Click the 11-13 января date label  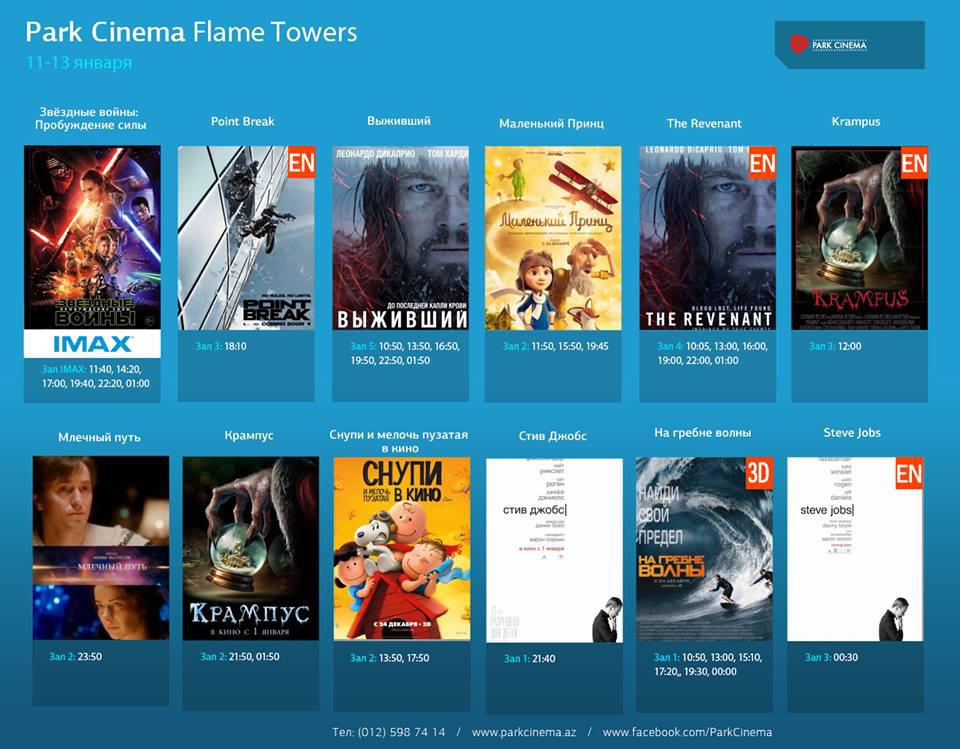[79, 63]
